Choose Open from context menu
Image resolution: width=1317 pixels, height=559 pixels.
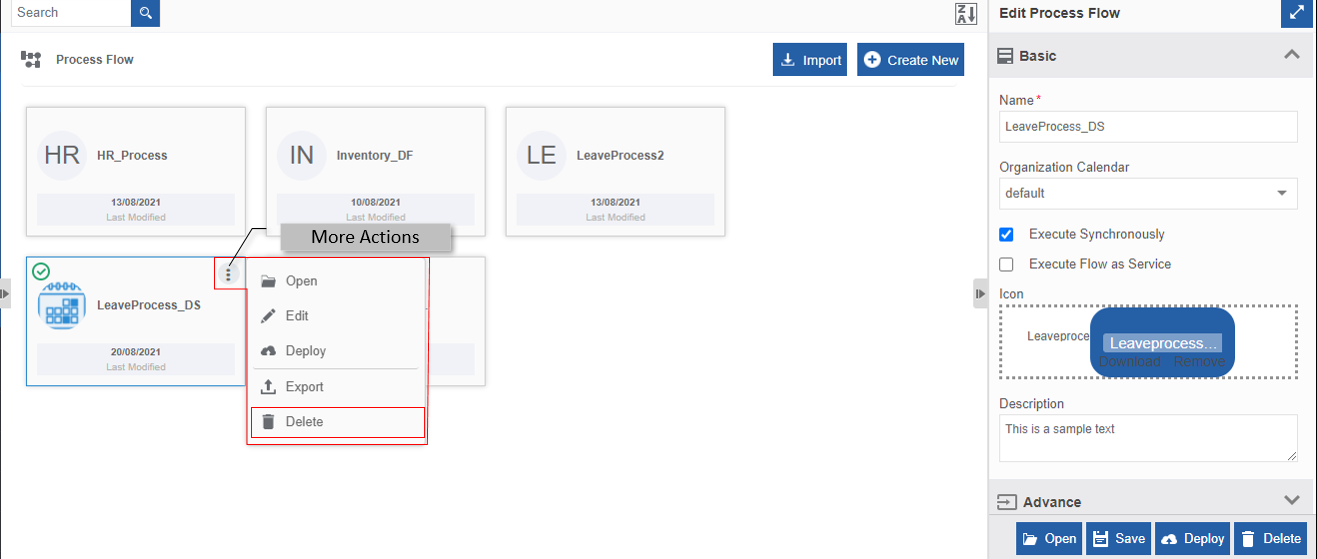point(337,281)
